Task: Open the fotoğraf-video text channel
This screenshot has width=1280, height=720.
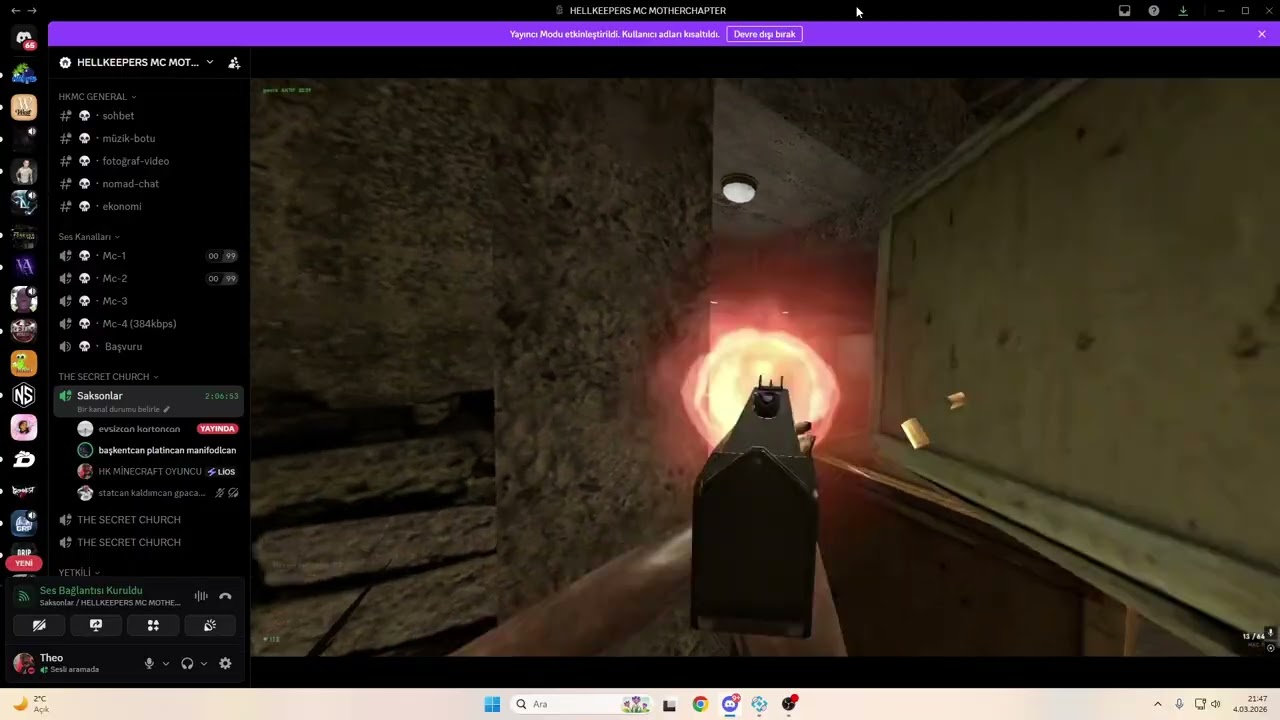Action: click(x=148, y=161)
